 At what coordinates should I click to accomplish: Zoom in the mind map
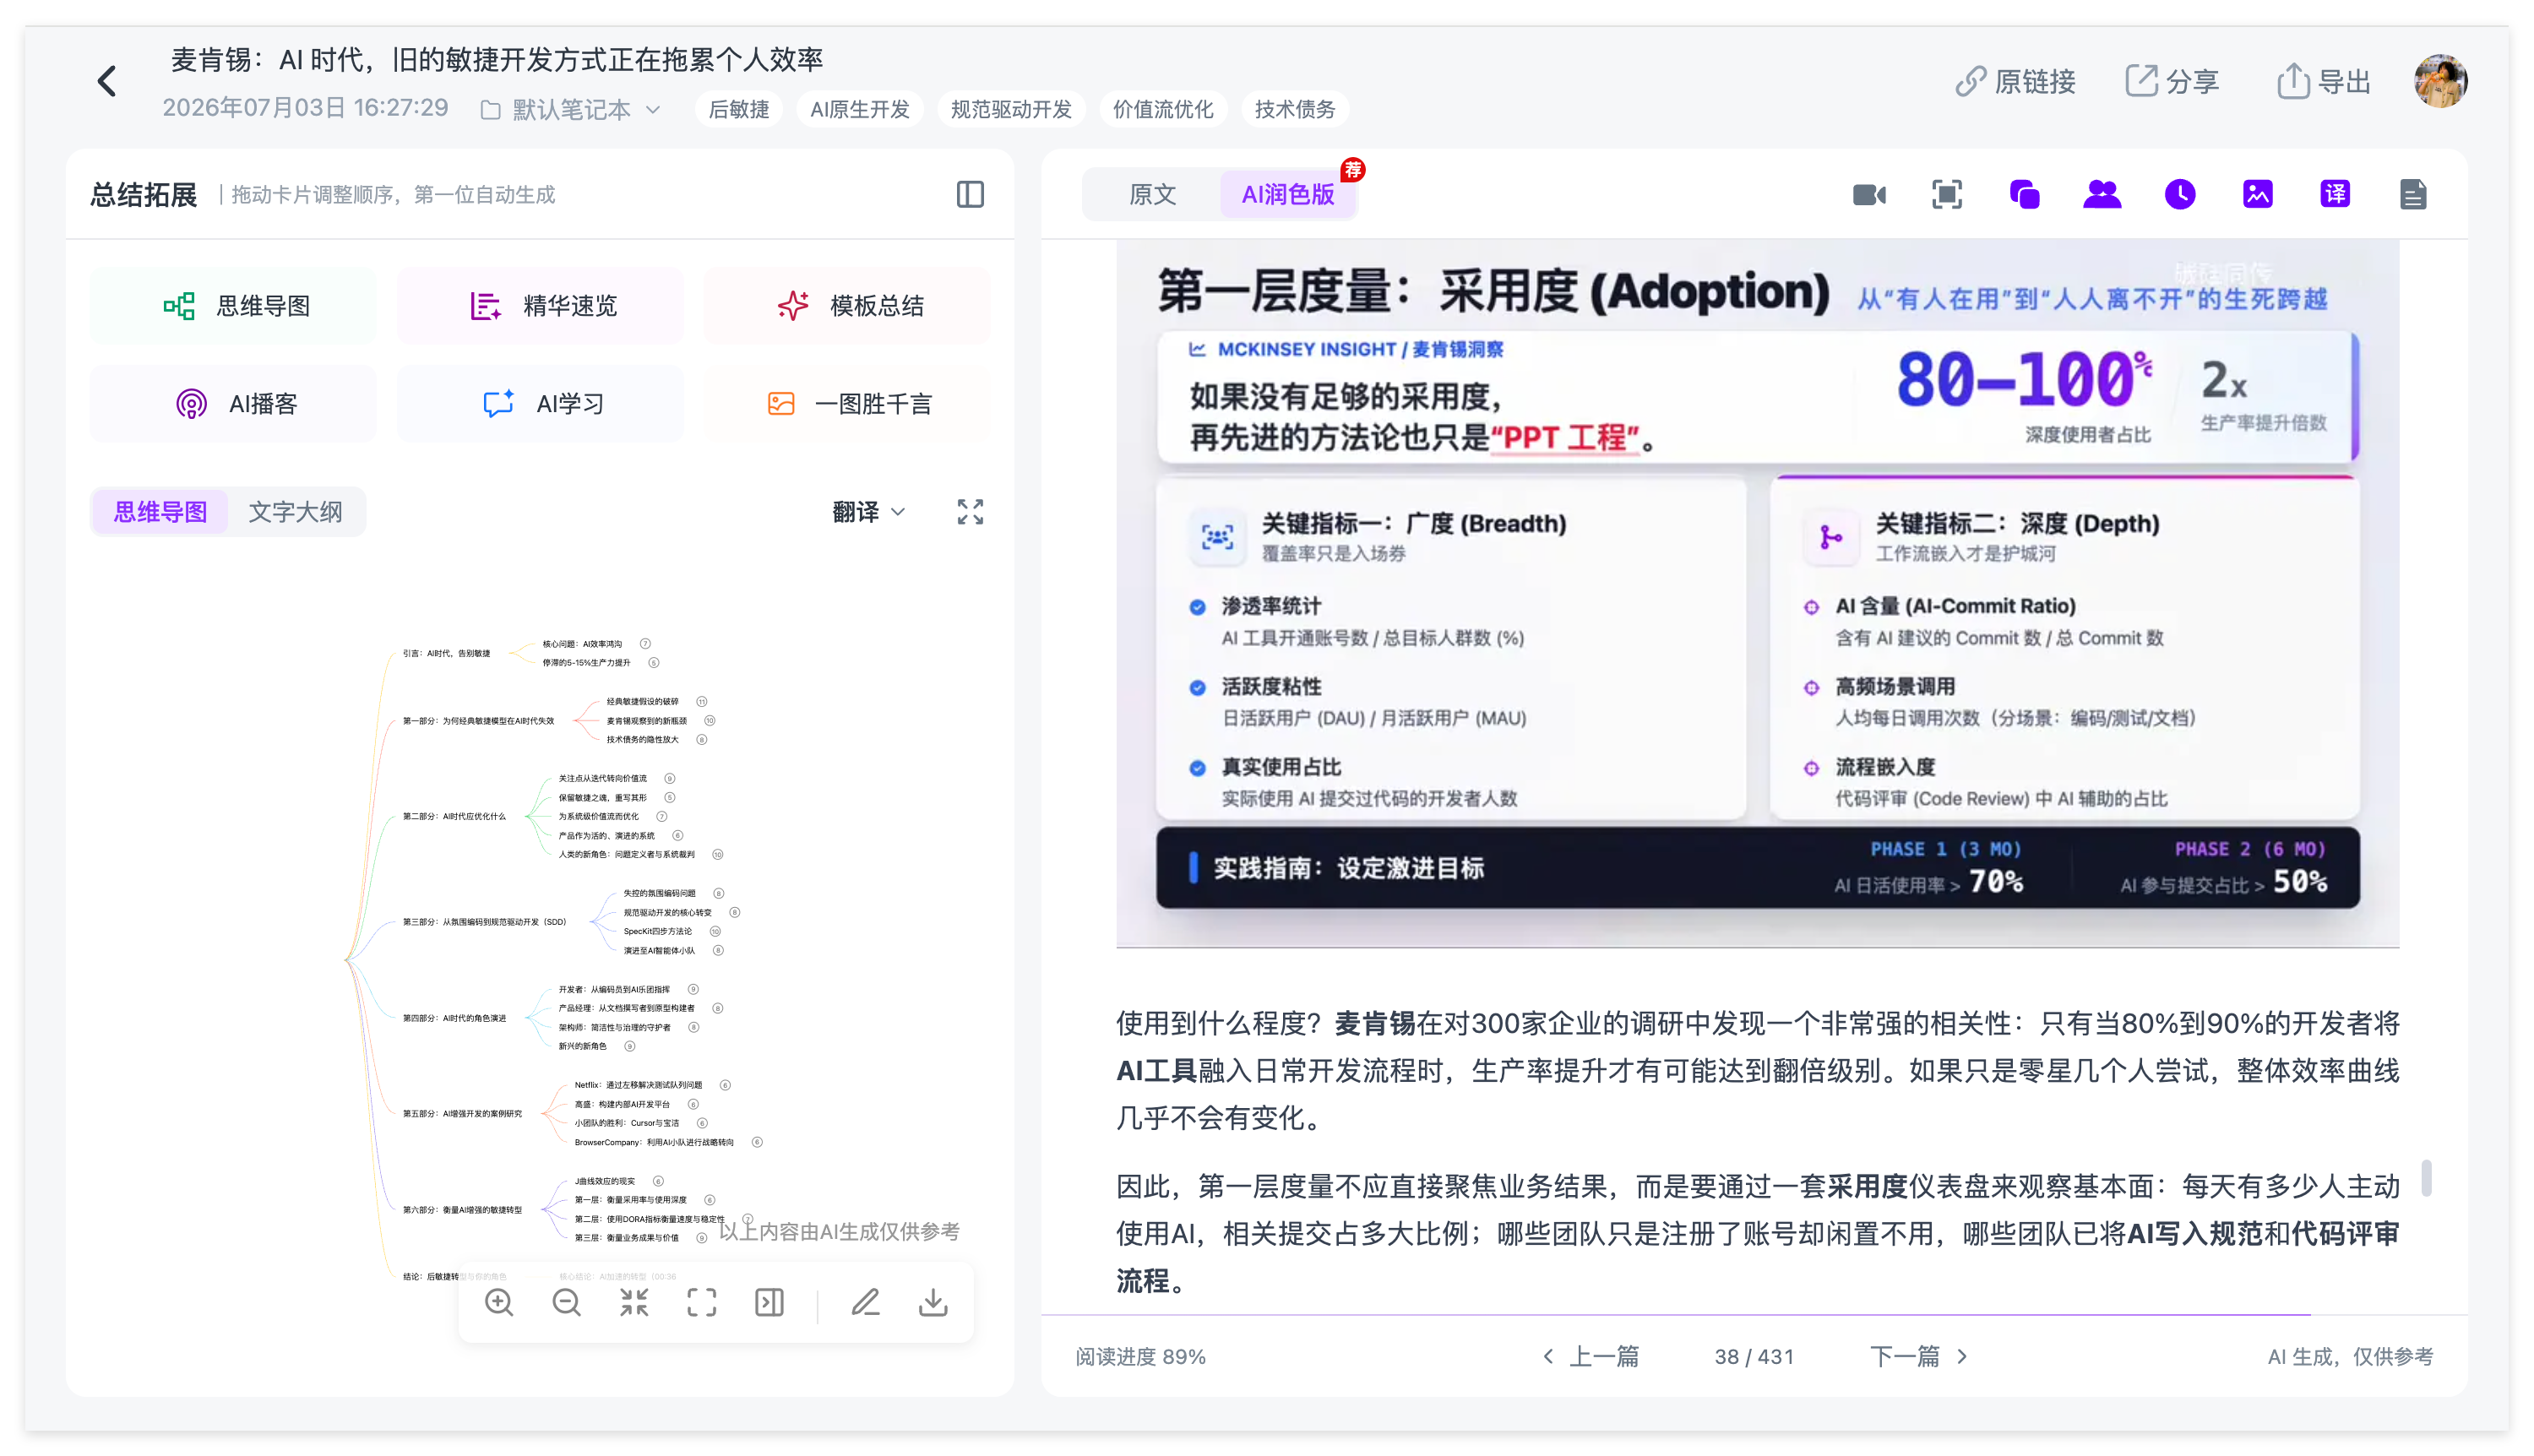pos(499,1302)
